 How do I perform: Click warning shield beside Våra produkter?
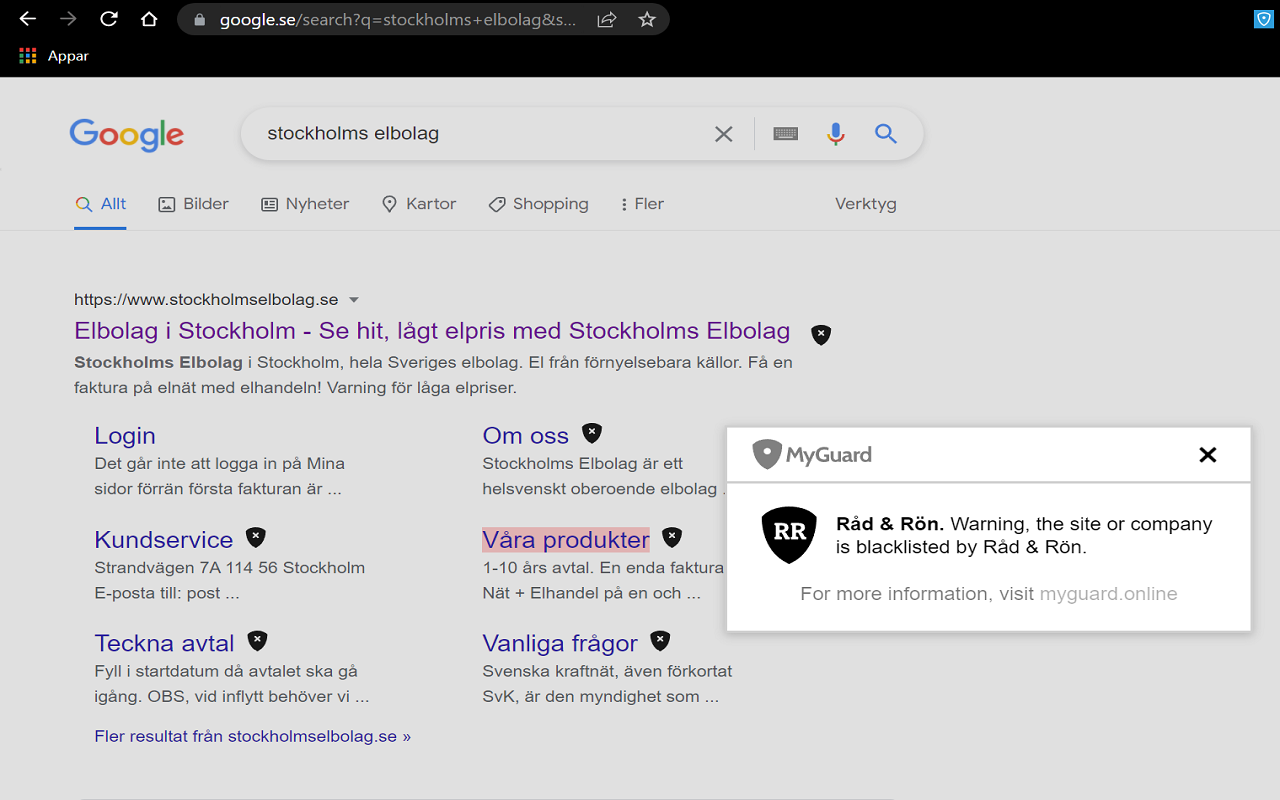(672, 537)
